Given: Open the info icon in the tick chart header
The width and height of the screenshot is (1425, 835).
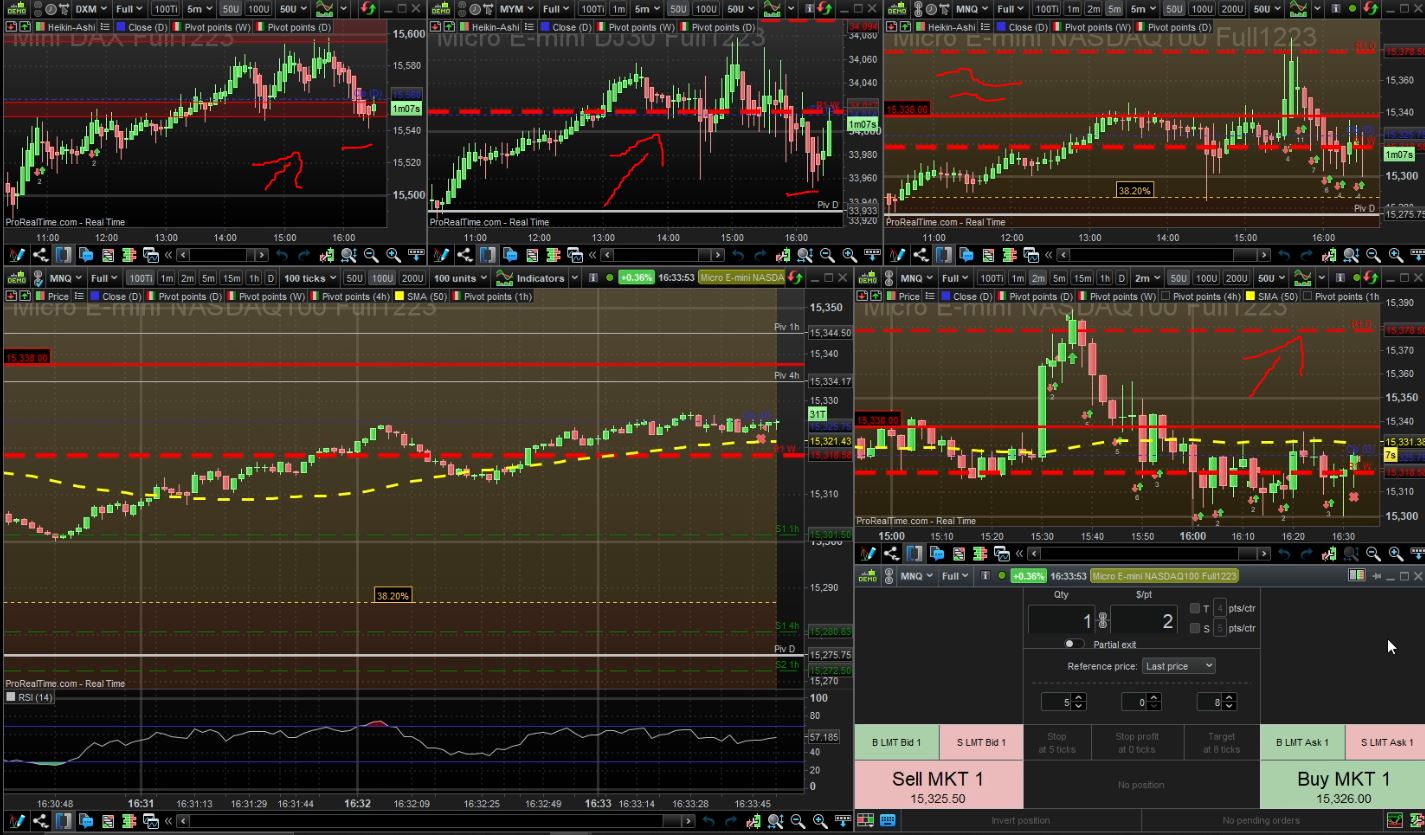Looking at the screenshot, I should point(593,278).
